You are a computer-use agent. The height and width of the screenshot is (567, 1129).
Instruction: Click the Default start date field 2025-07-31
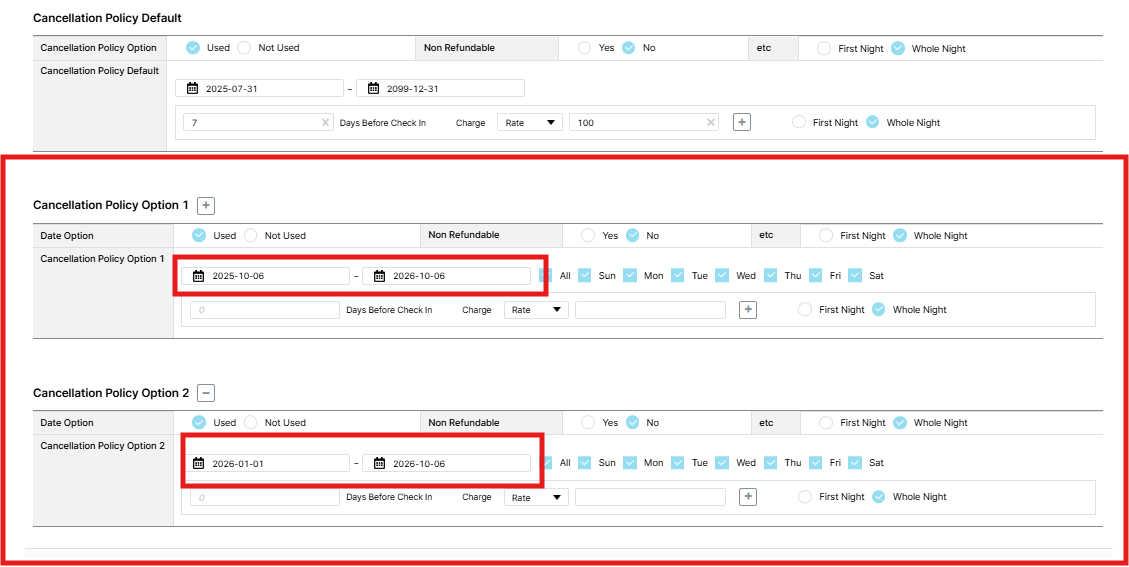click(x=259, y=89)
